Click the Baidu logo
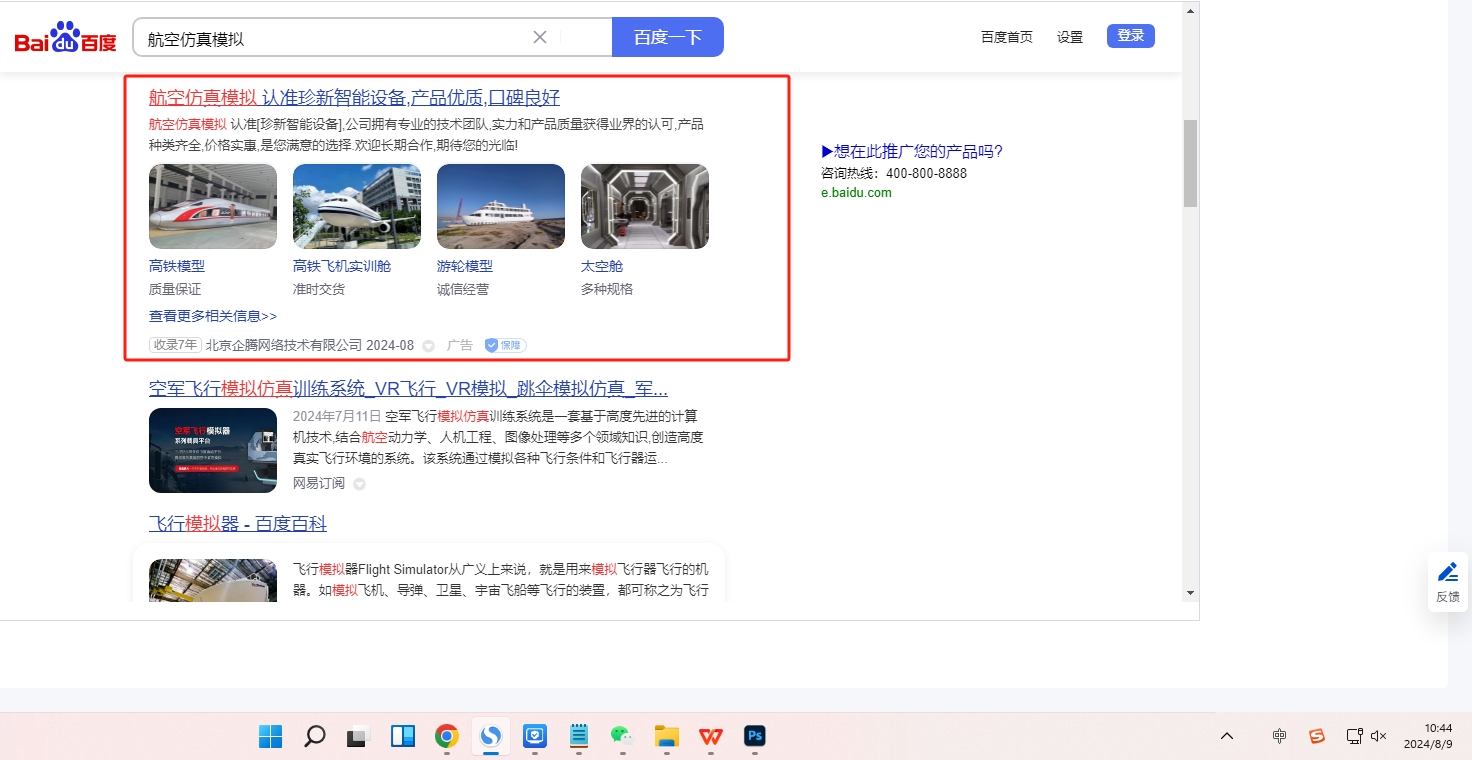The height and width of the screenshot is (760, 1472). [65, 39]
